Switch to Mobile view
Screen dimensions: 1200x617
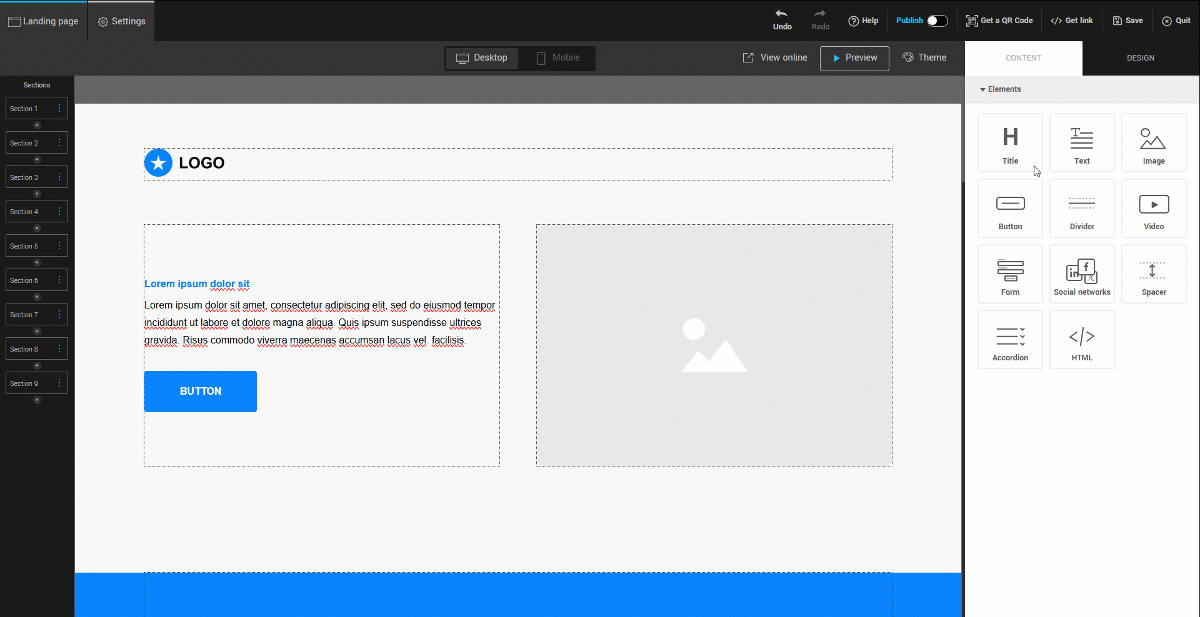point(557,58)
